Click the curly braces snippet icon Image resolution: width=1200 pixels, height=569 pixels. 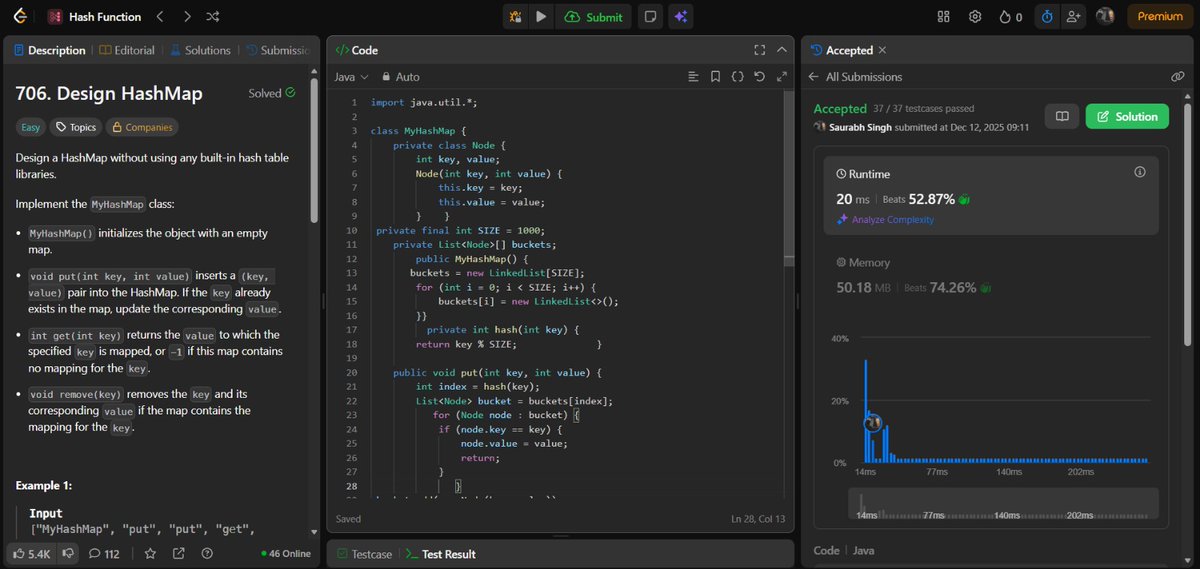[x=737, y=77]
